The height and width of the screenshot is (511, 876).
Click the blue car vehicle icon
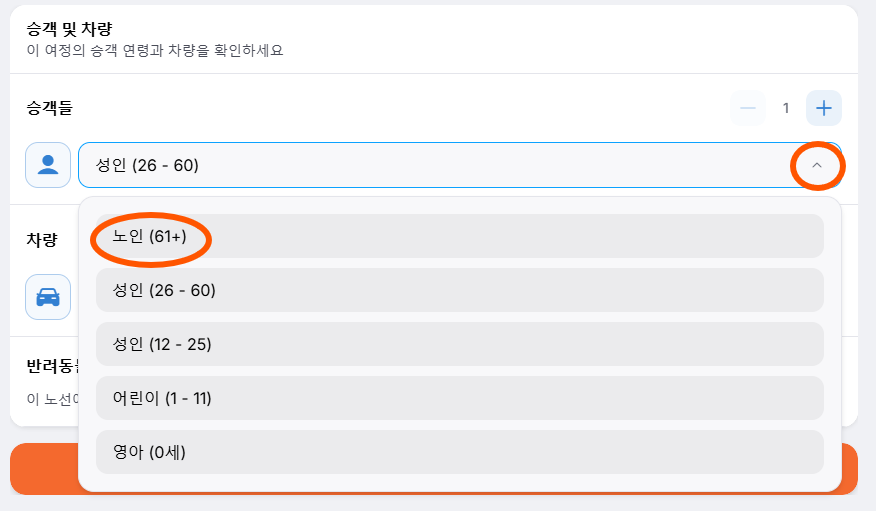pos(48,297)
